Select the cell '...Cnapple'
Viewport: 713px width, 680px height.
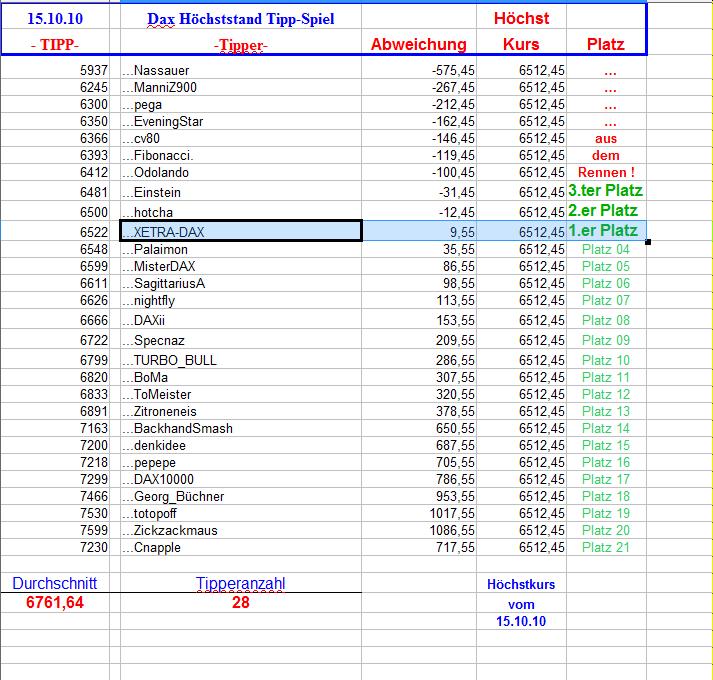point(241,547)
